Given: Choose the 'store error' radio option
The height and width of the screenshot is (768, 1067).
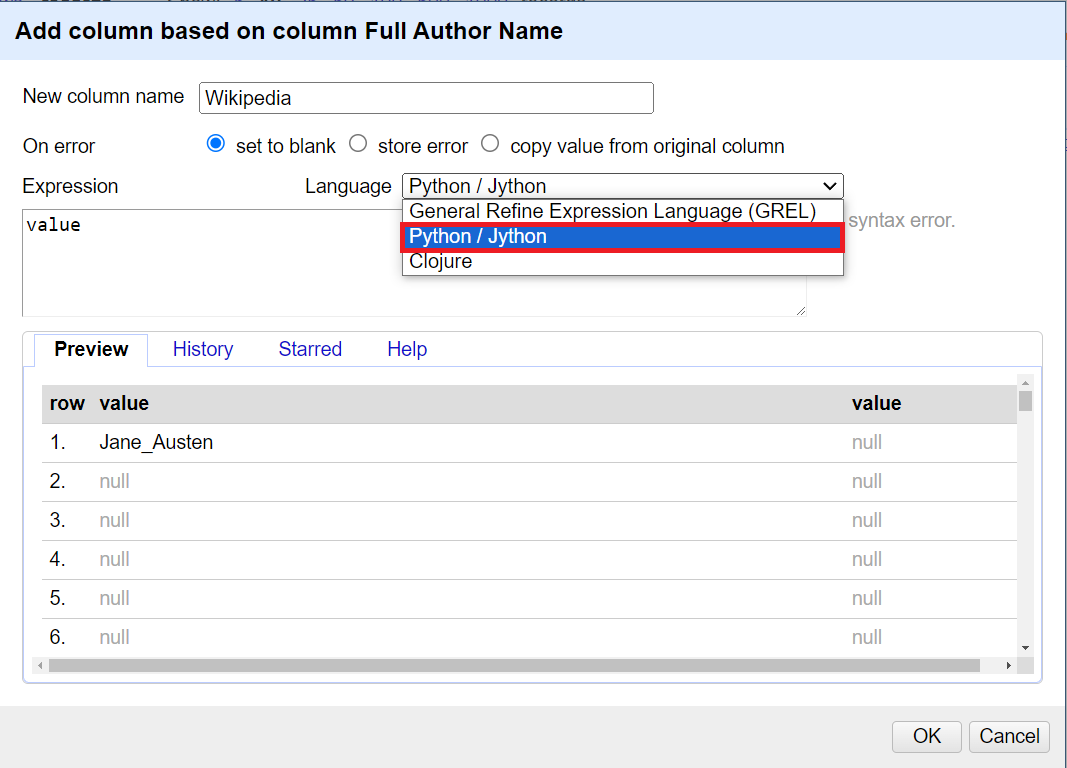Looking at the screenshot, I should click(x=357, y=144).
